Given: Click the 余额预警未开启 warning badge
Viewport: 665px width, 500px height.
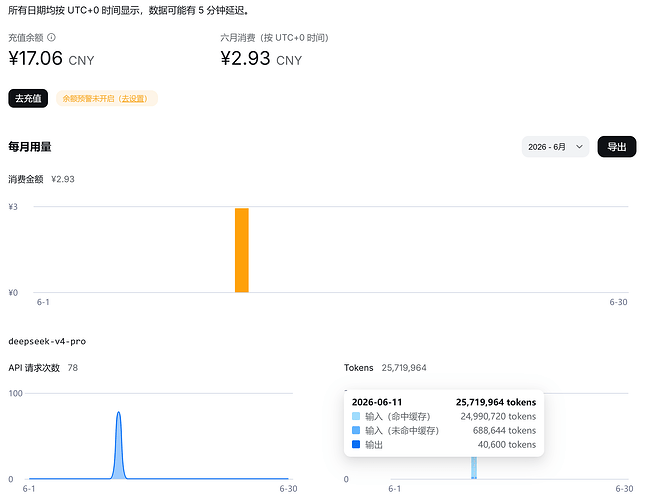Looking at the screenshot, I should click(x=107, y=98).
